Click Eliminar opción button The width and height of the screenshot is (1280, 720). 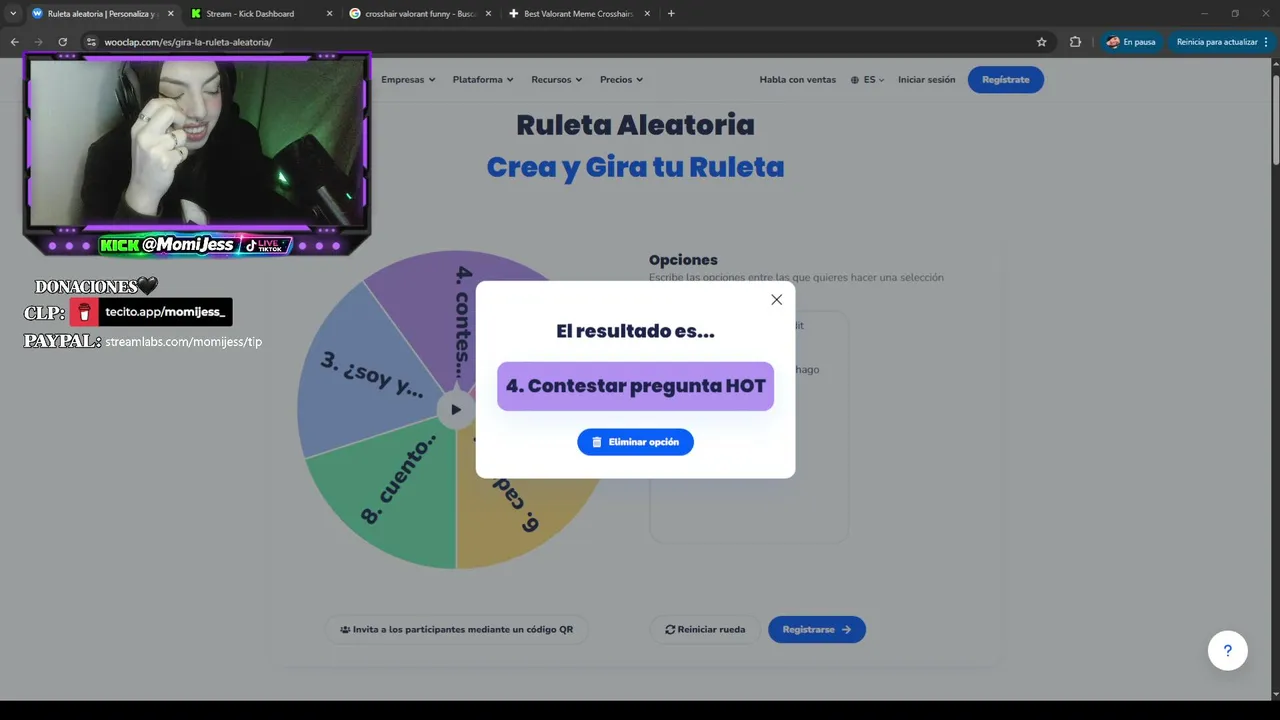coord(635,442)
